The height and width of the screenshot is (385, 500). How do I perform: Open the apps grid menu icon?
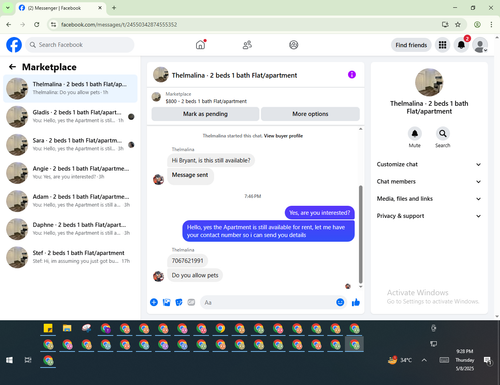442,45
